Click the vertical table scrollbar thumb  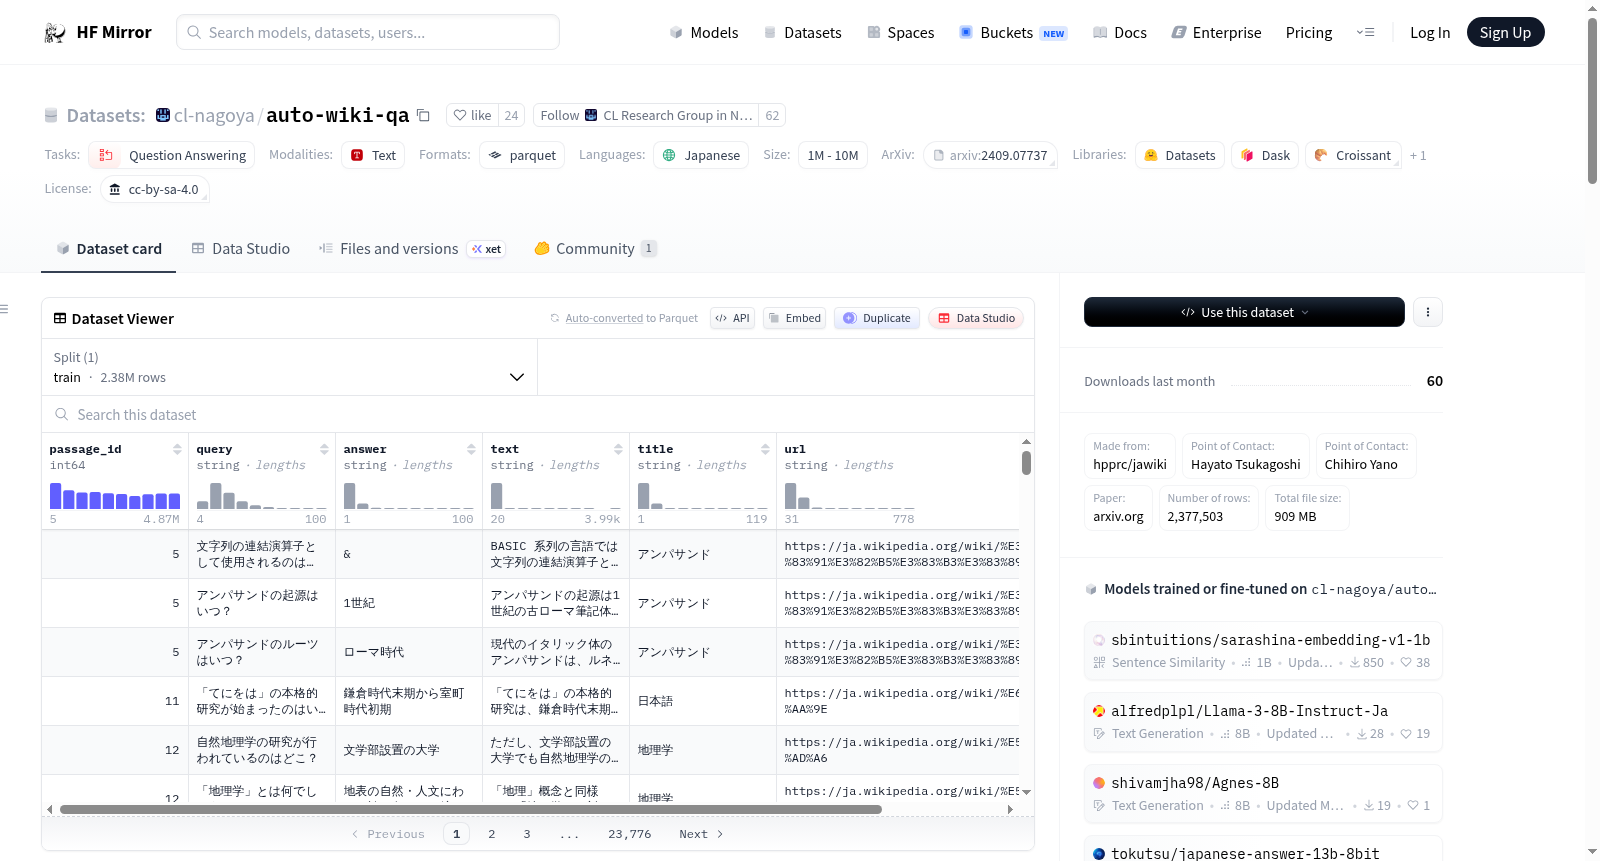1026,463
